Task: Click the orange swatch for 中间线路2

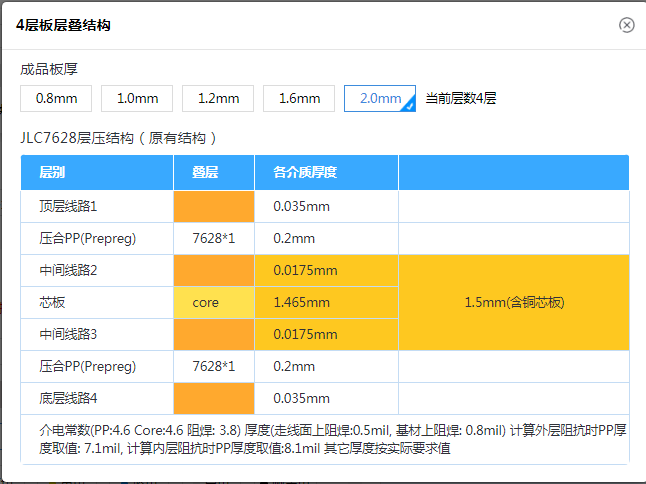Action: point(213,270)
